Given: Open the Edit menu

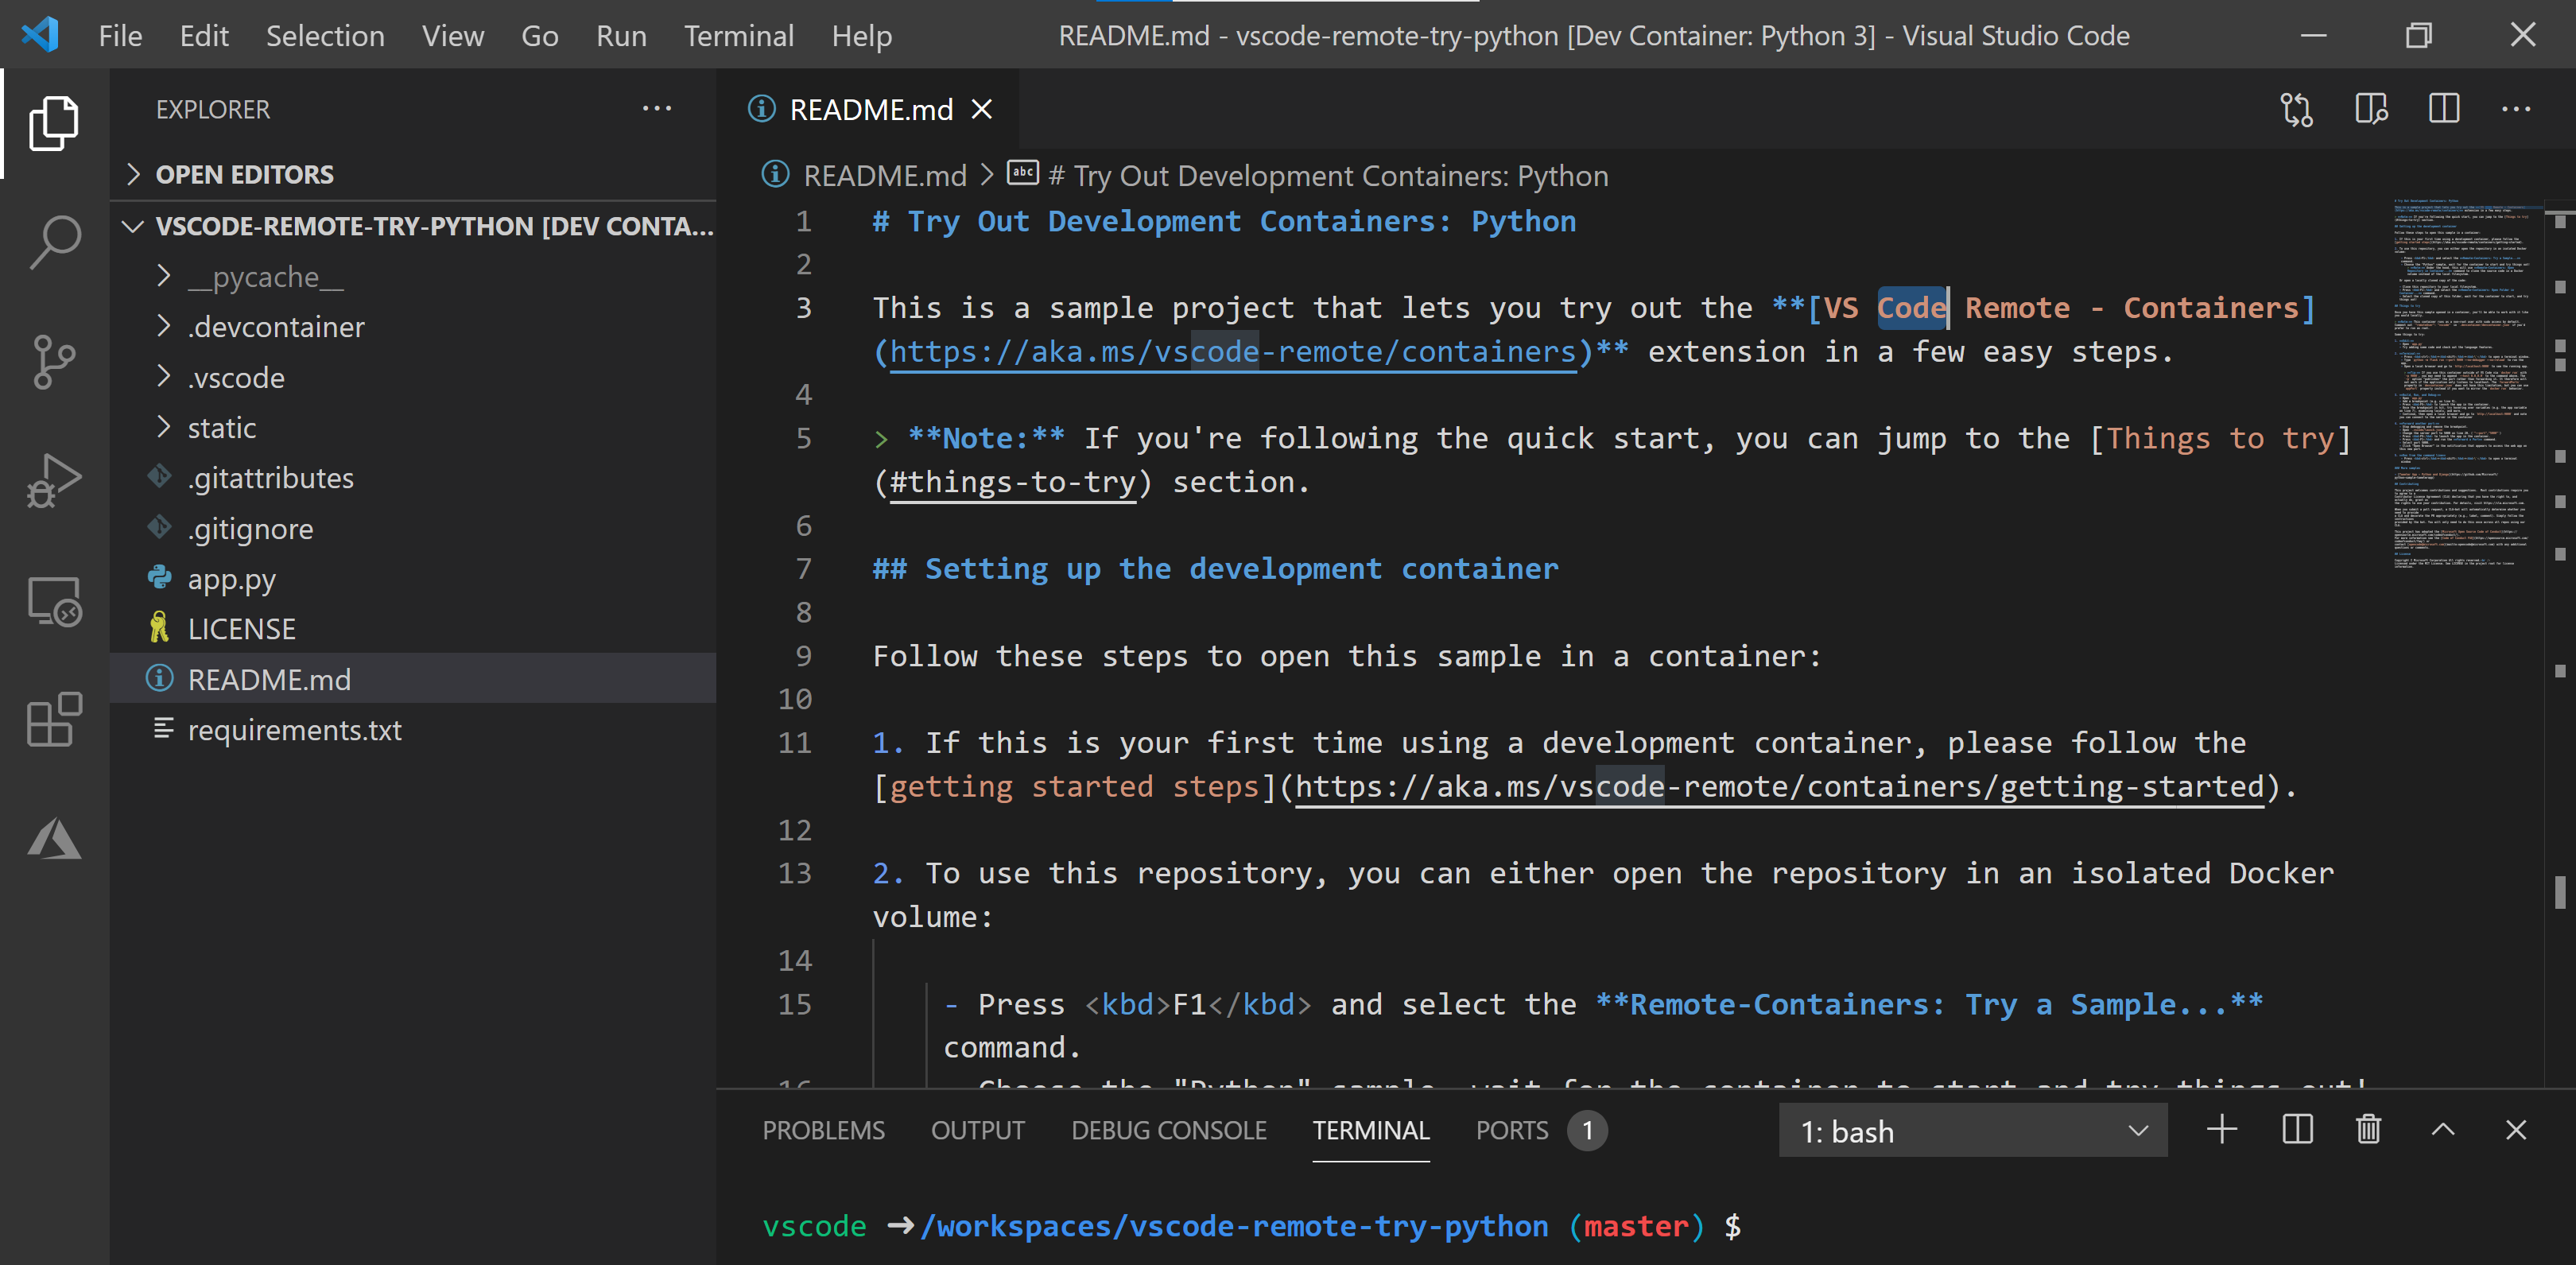Looking at the screenshot, I should (204, 36).
